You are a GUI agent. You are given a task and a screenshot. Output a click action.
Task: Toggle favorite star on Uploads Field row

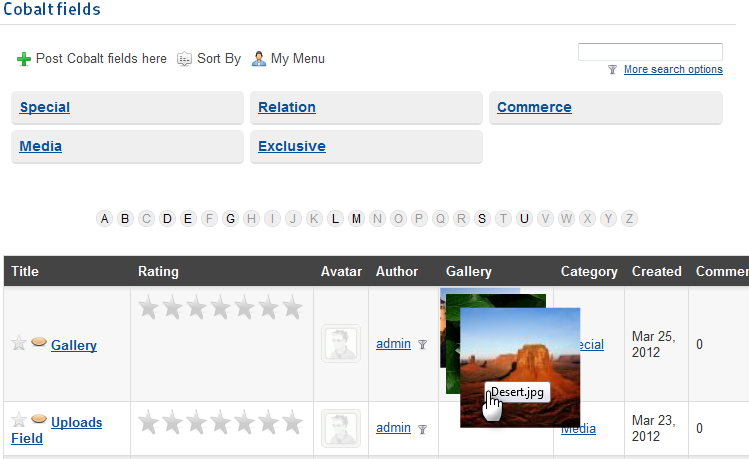pos(19,421)
